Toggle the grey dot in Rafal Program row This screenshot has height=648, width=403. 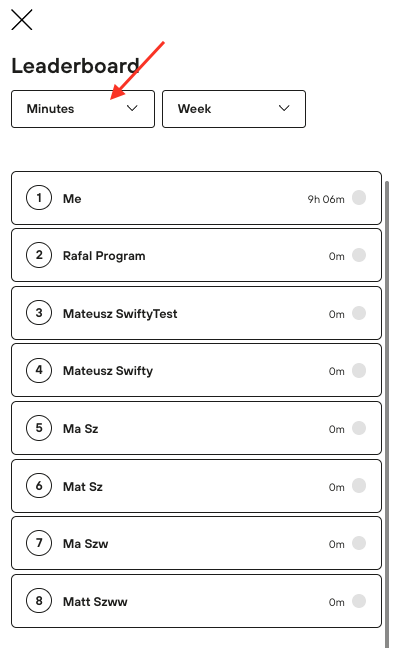(x=359, y=255)
